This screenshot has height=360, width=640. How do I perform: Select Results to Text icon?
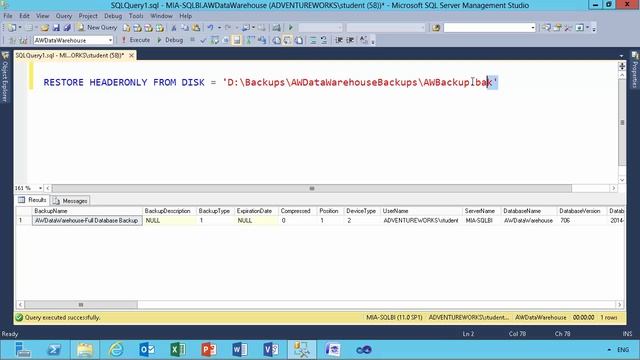[277, 40]
